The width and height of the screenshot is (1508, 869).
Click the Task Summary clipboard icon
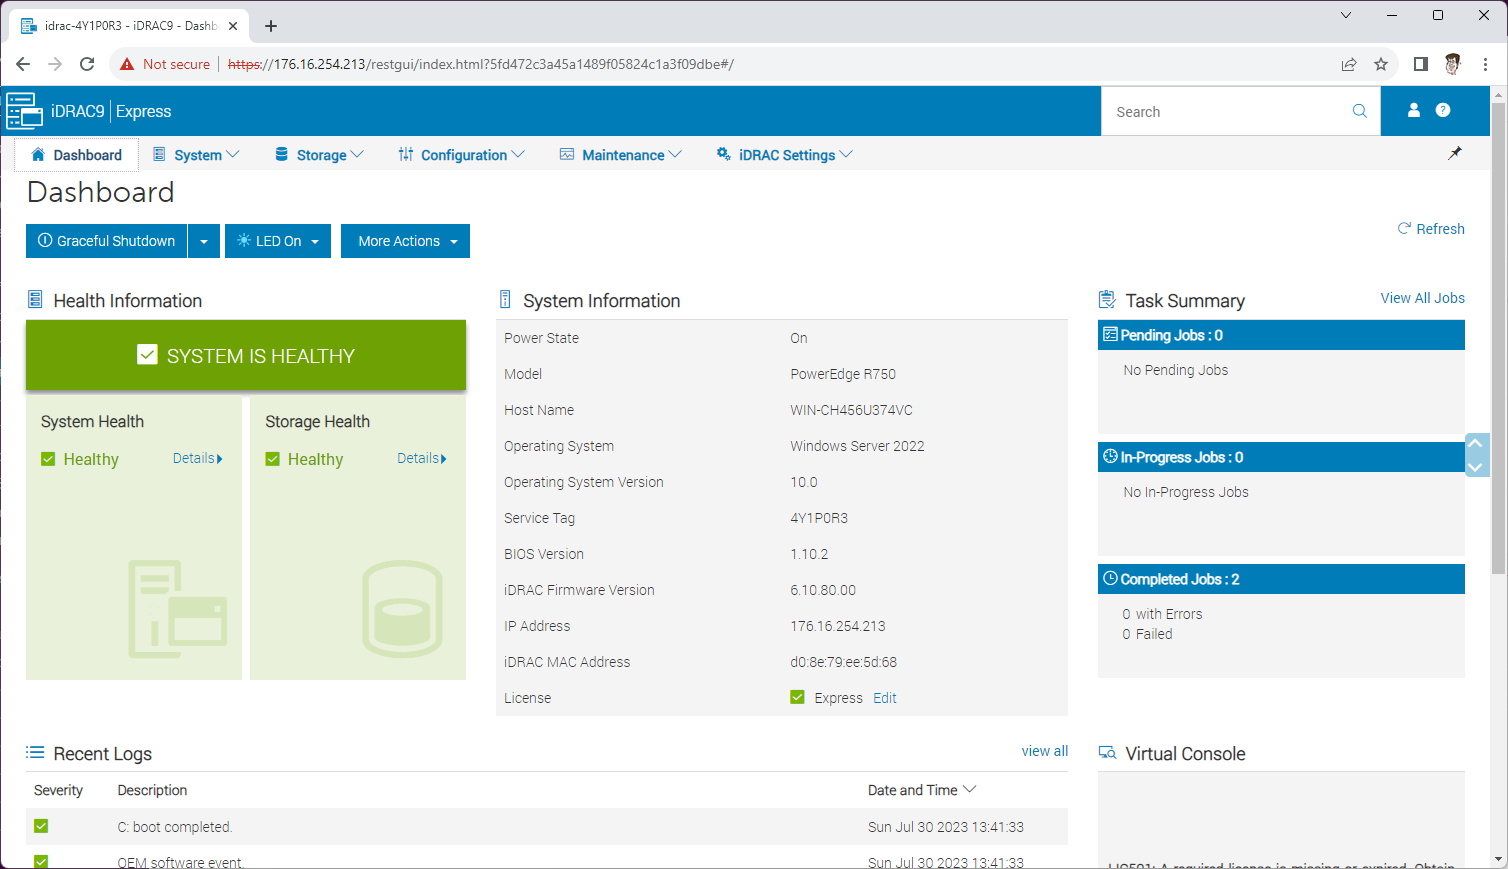click(1107, 299)
